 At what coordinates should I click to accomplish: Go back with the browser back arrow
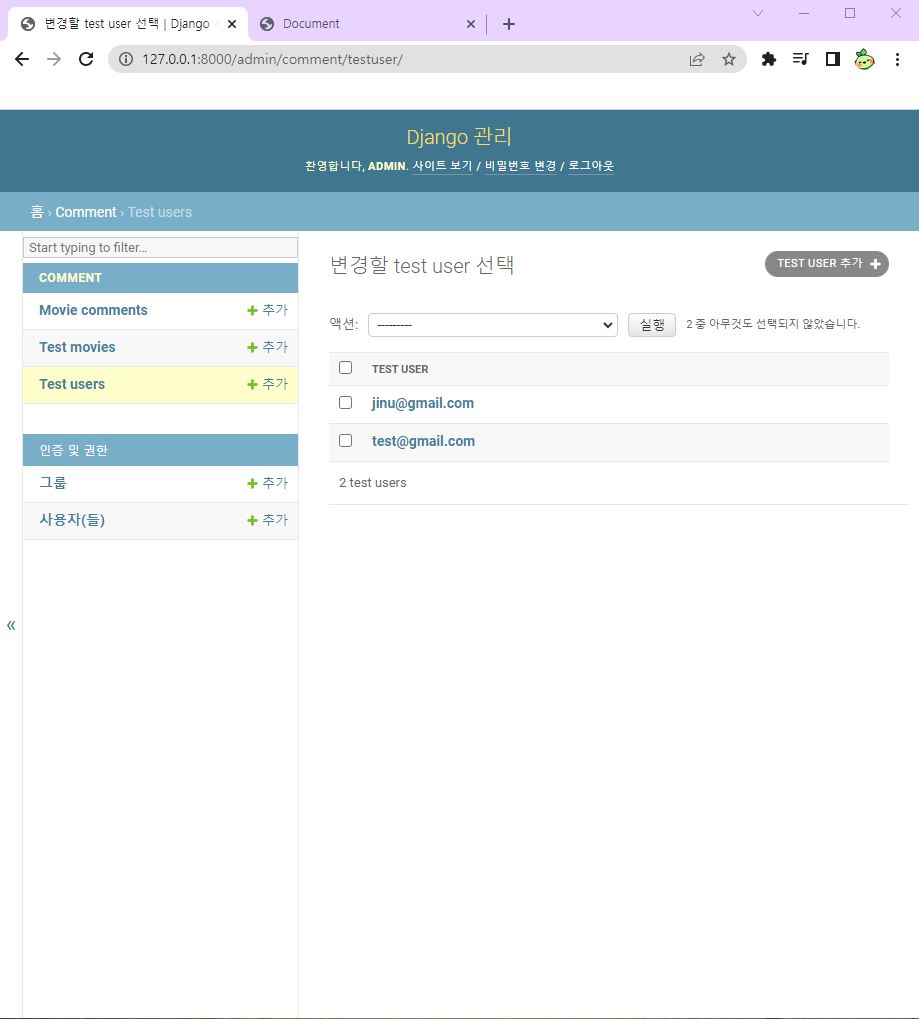(22, 59)
